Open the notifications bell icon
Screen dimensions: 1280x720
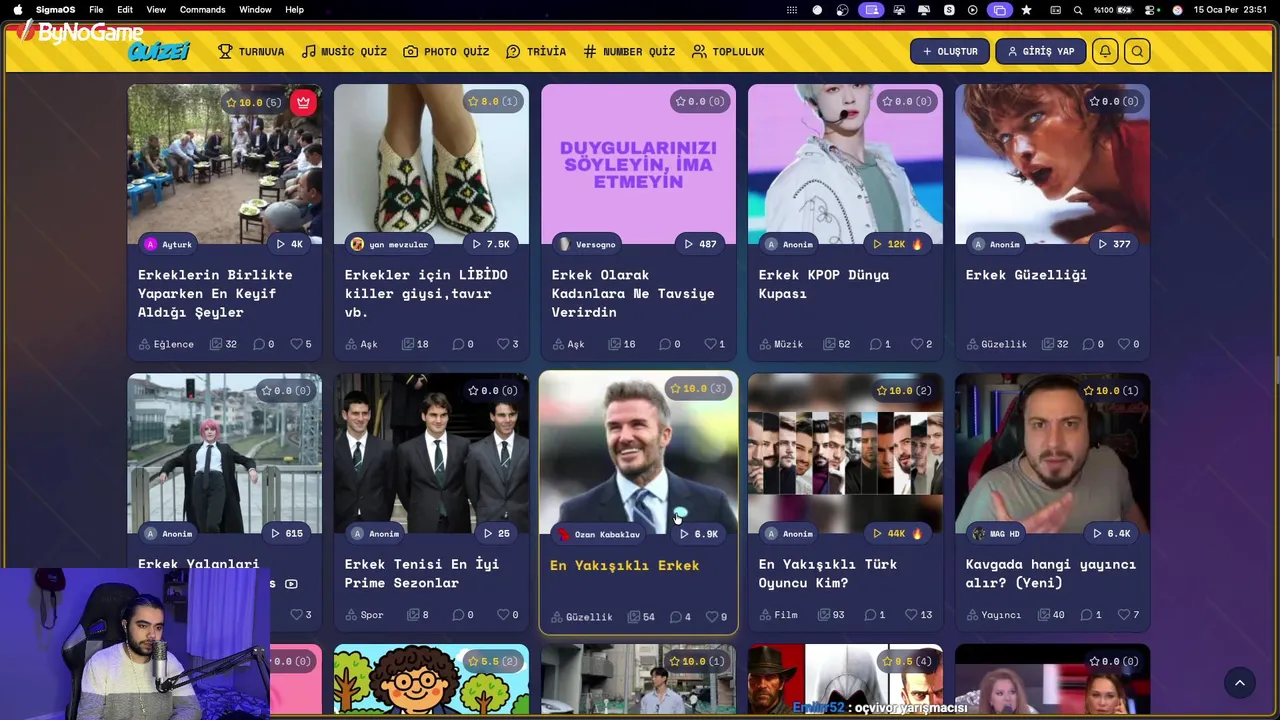tap(1105, 51)
